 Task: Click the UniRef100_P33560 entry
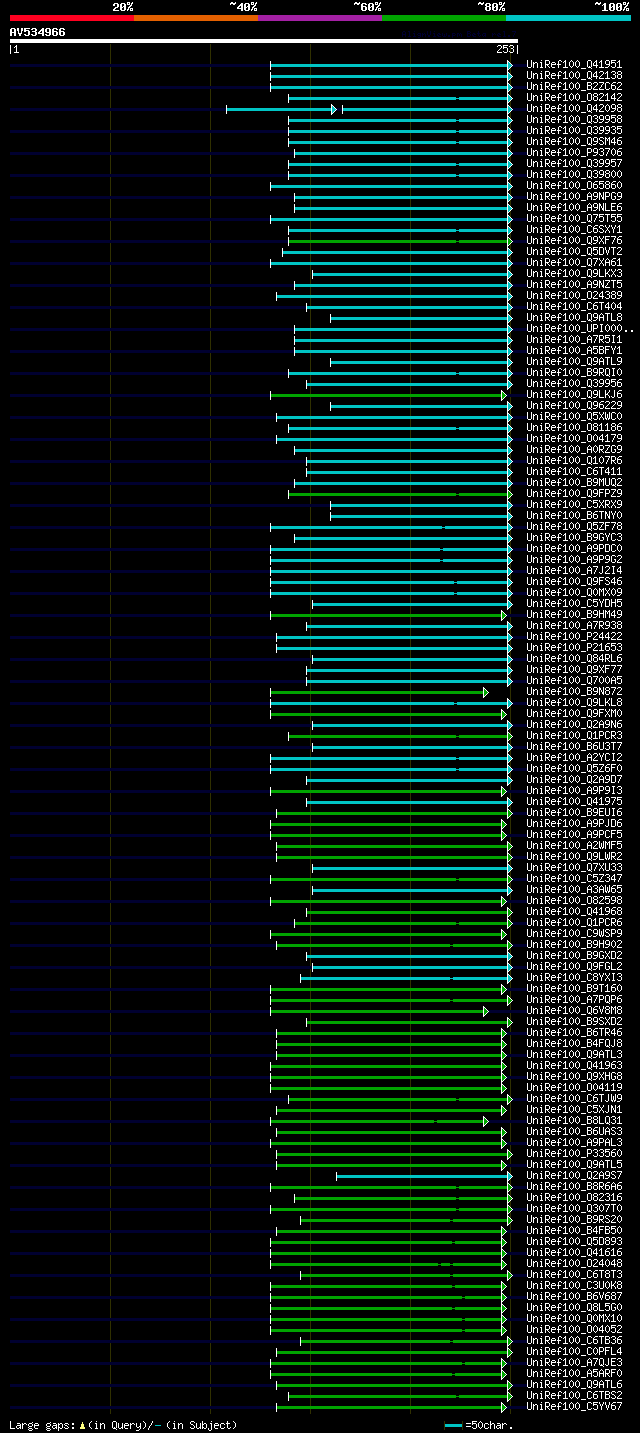[x=574, y=1154]
